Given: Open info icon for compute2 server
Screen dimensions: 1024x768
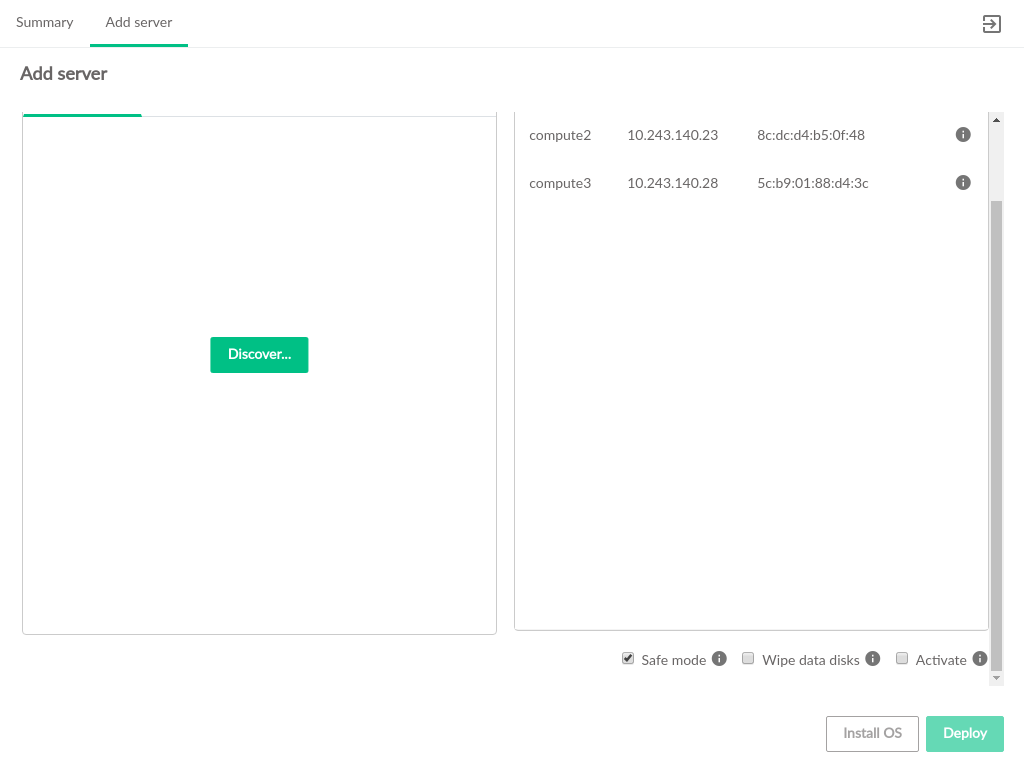Looking at the screenshot, I should (x=963, y=135).
